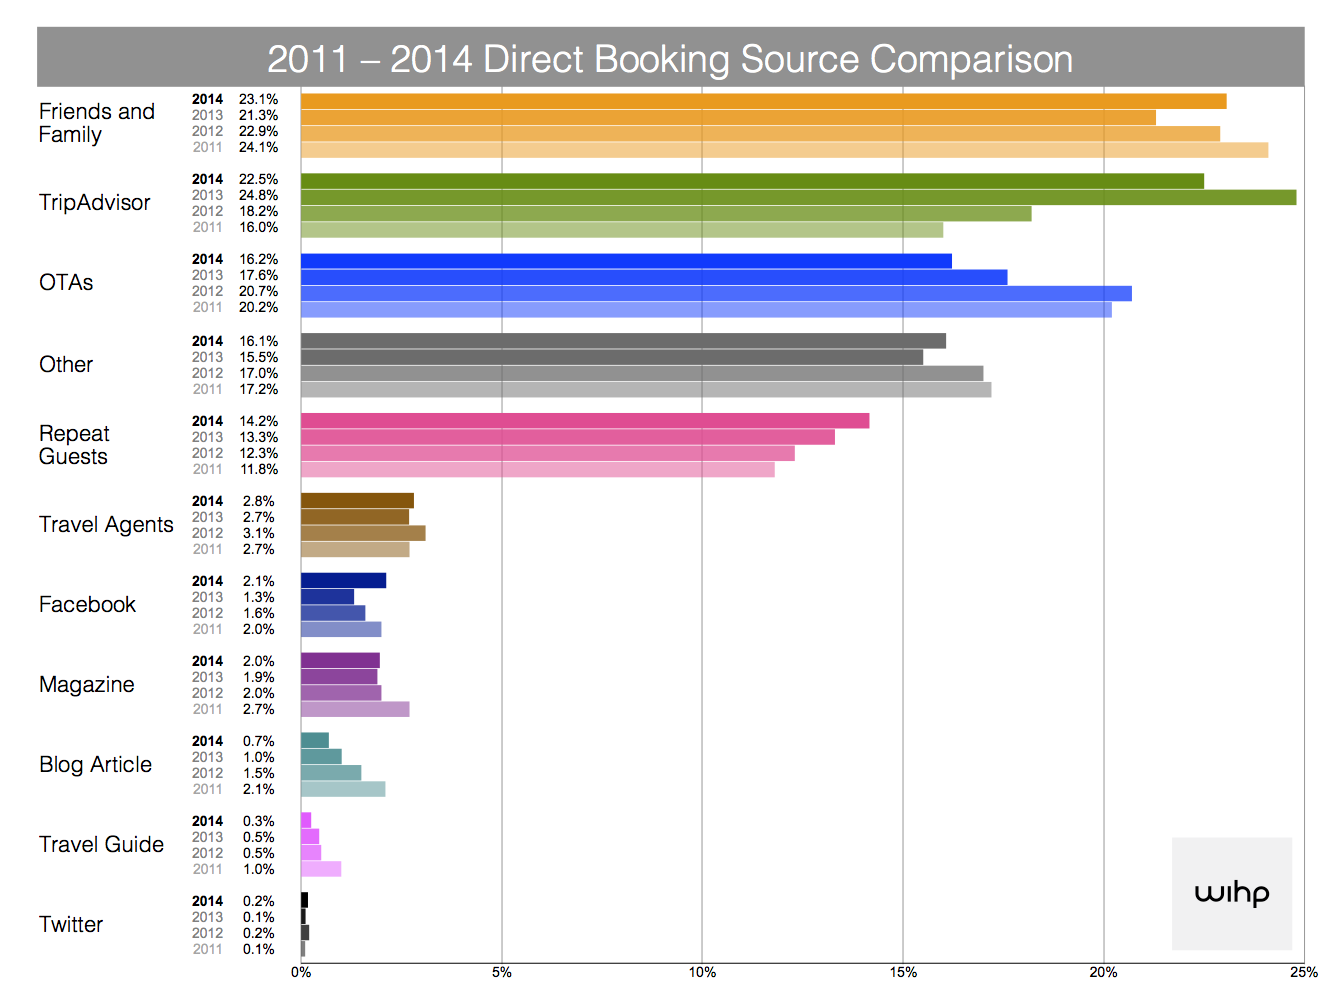Click the 20% x-axis tick label
Screen dimensions: 1344x1007
pyautogui.click(x=1104, y=972)
